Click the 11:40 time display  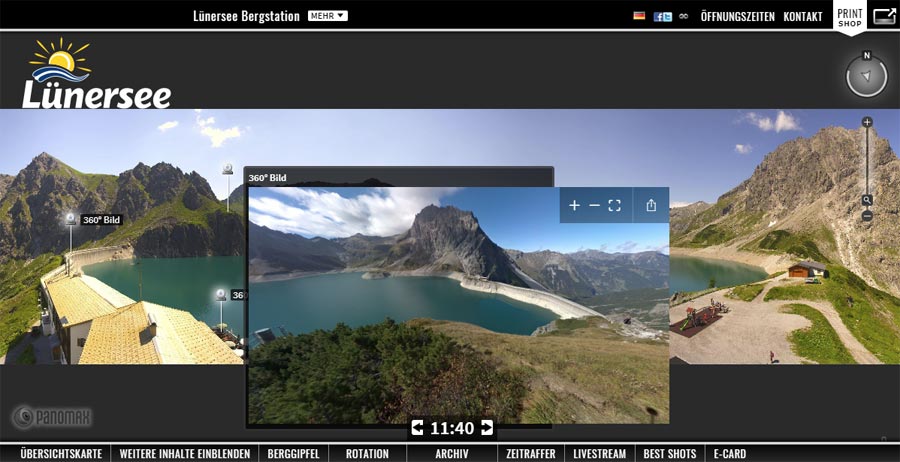tap(452, 428)
